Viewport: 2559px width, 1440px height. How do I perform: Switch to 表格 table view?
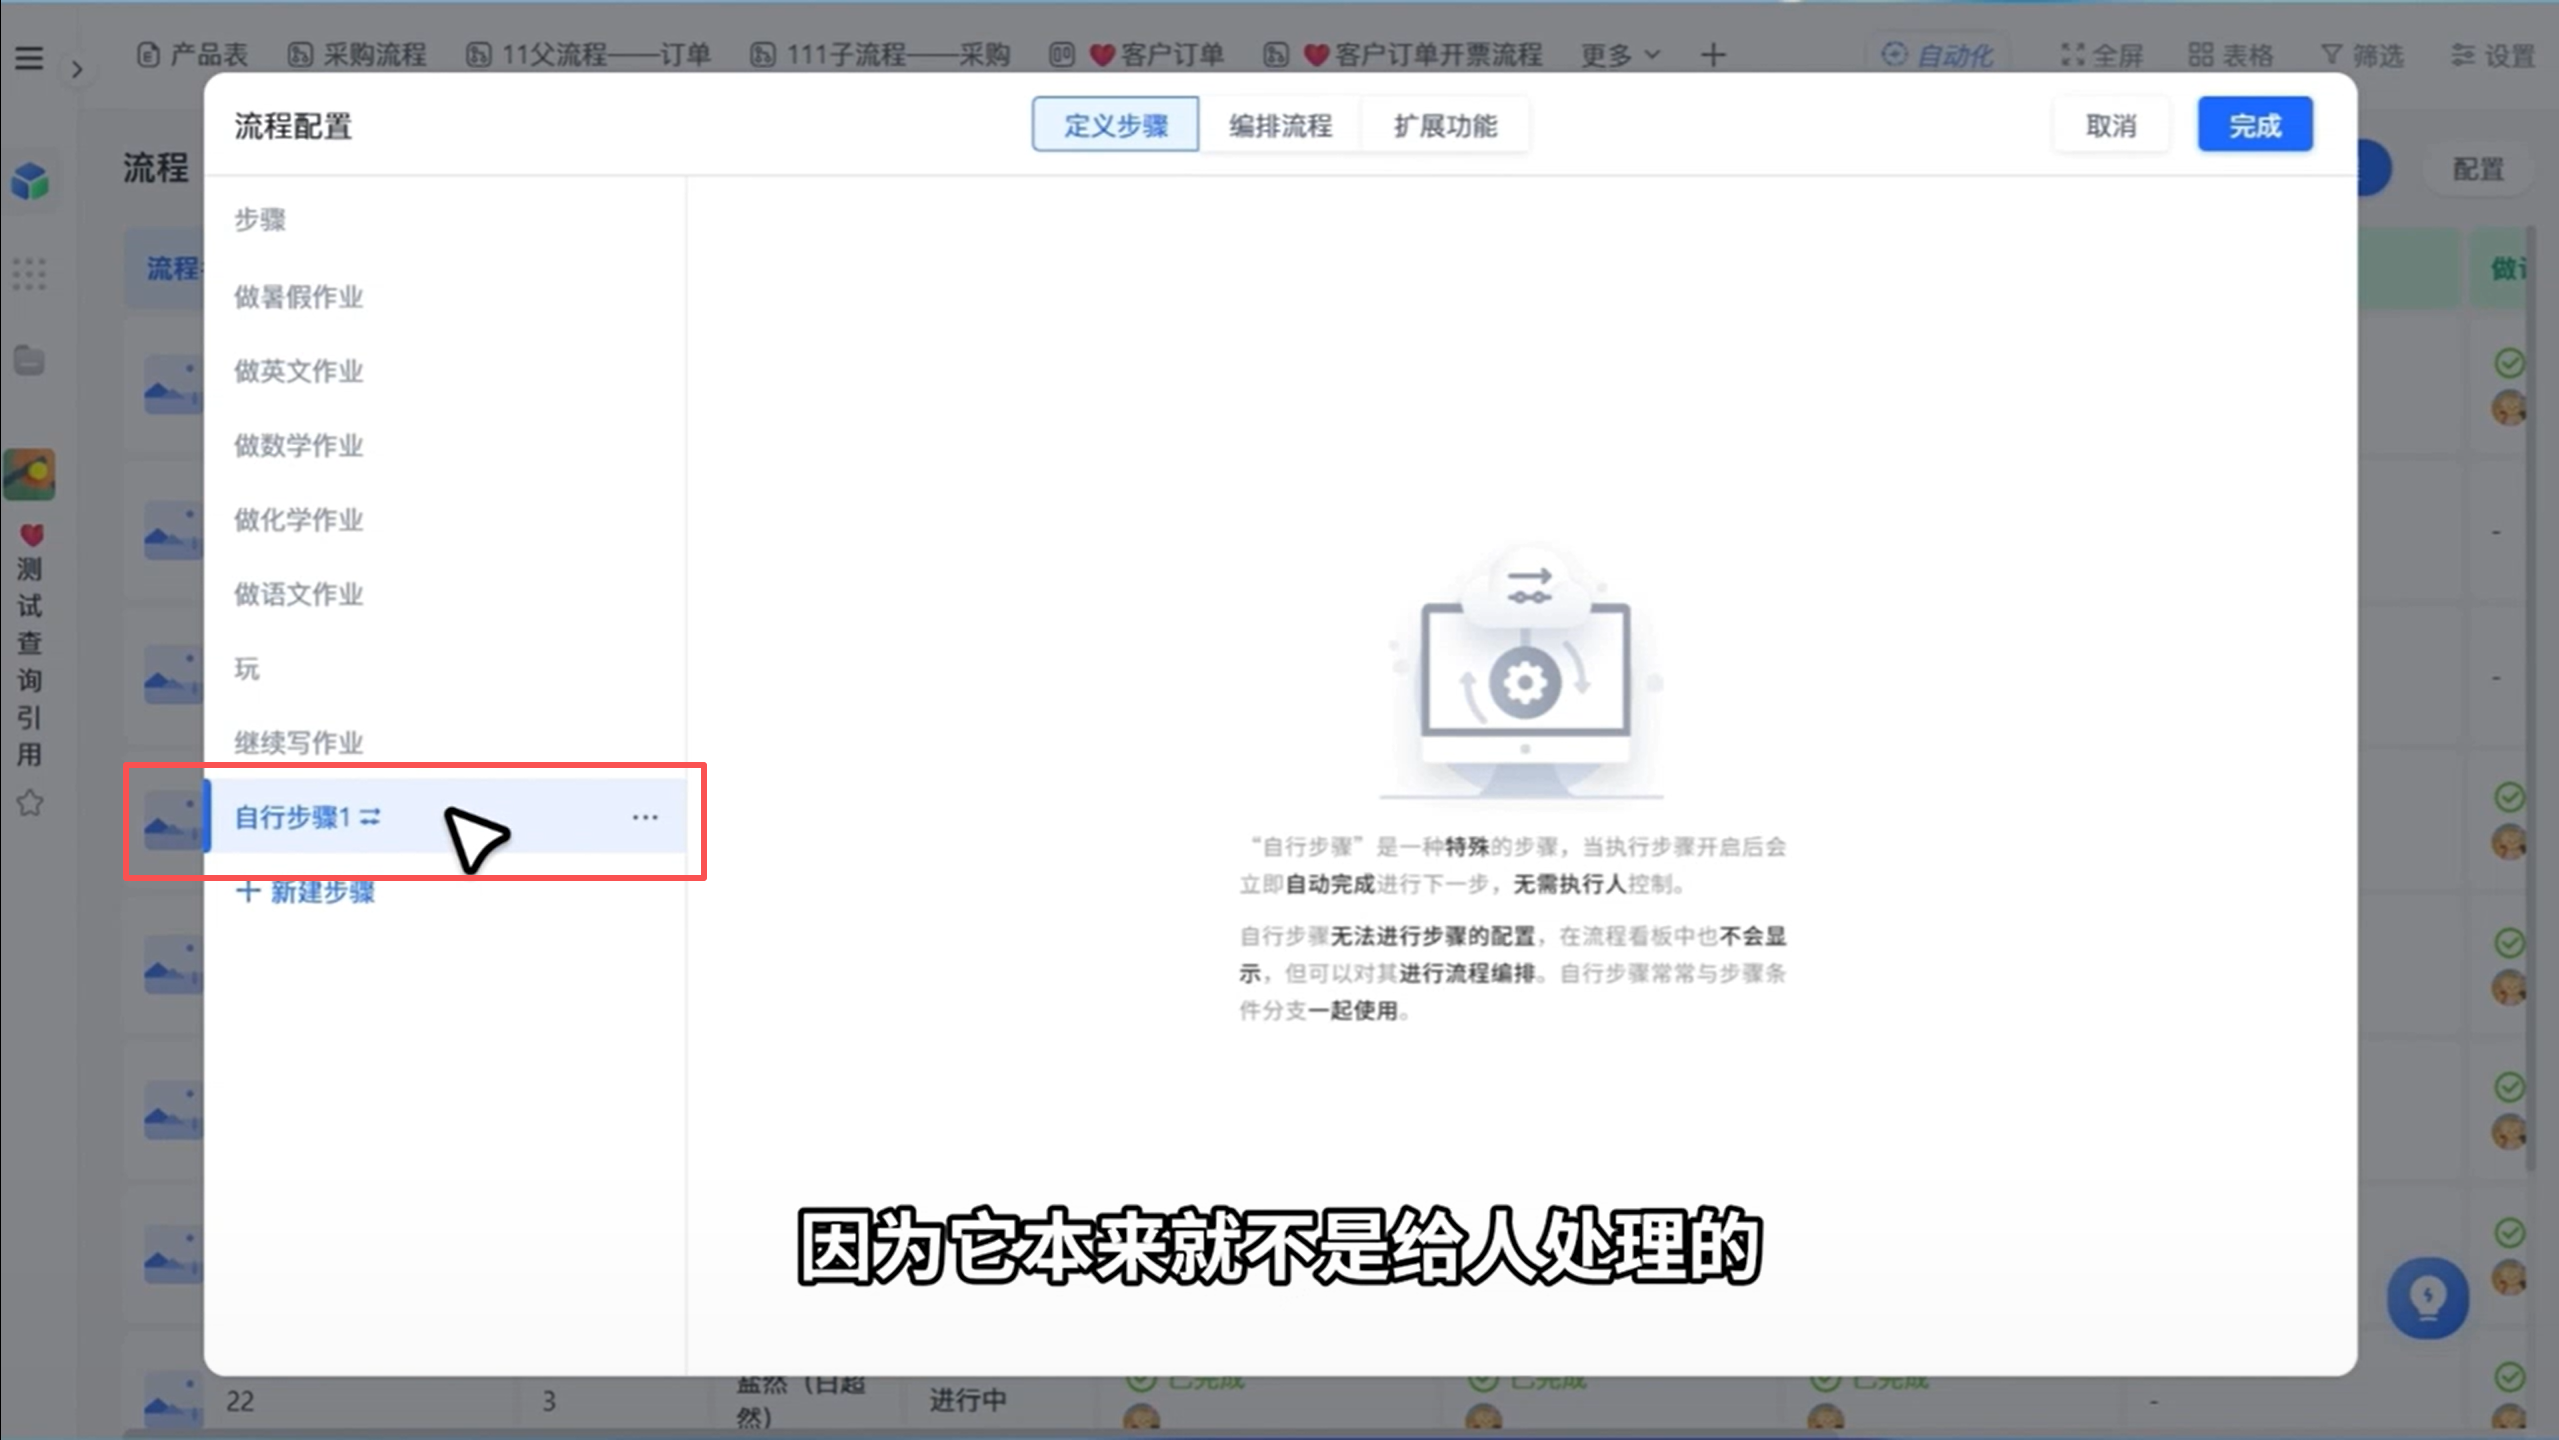point(2230,55)
